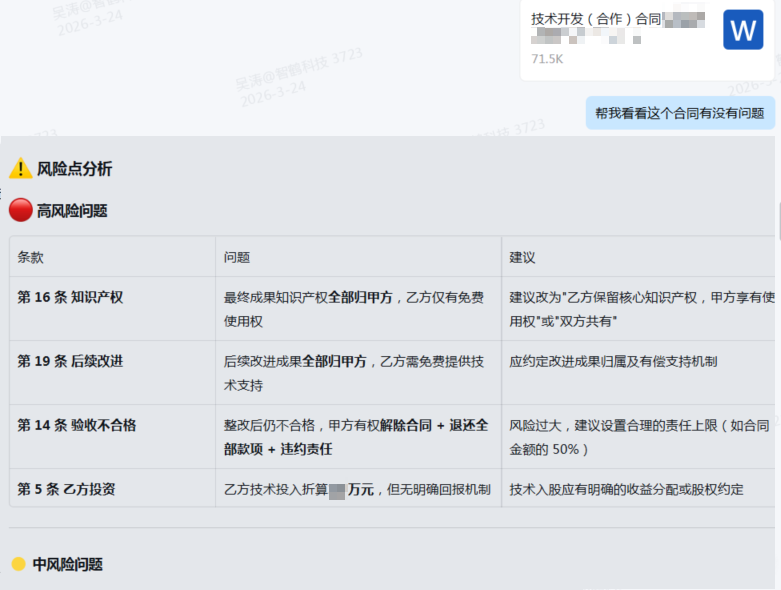Click the red circle beside 高风险问题
Viewport: 781px width, 590px height.
(x=20, y=210)
